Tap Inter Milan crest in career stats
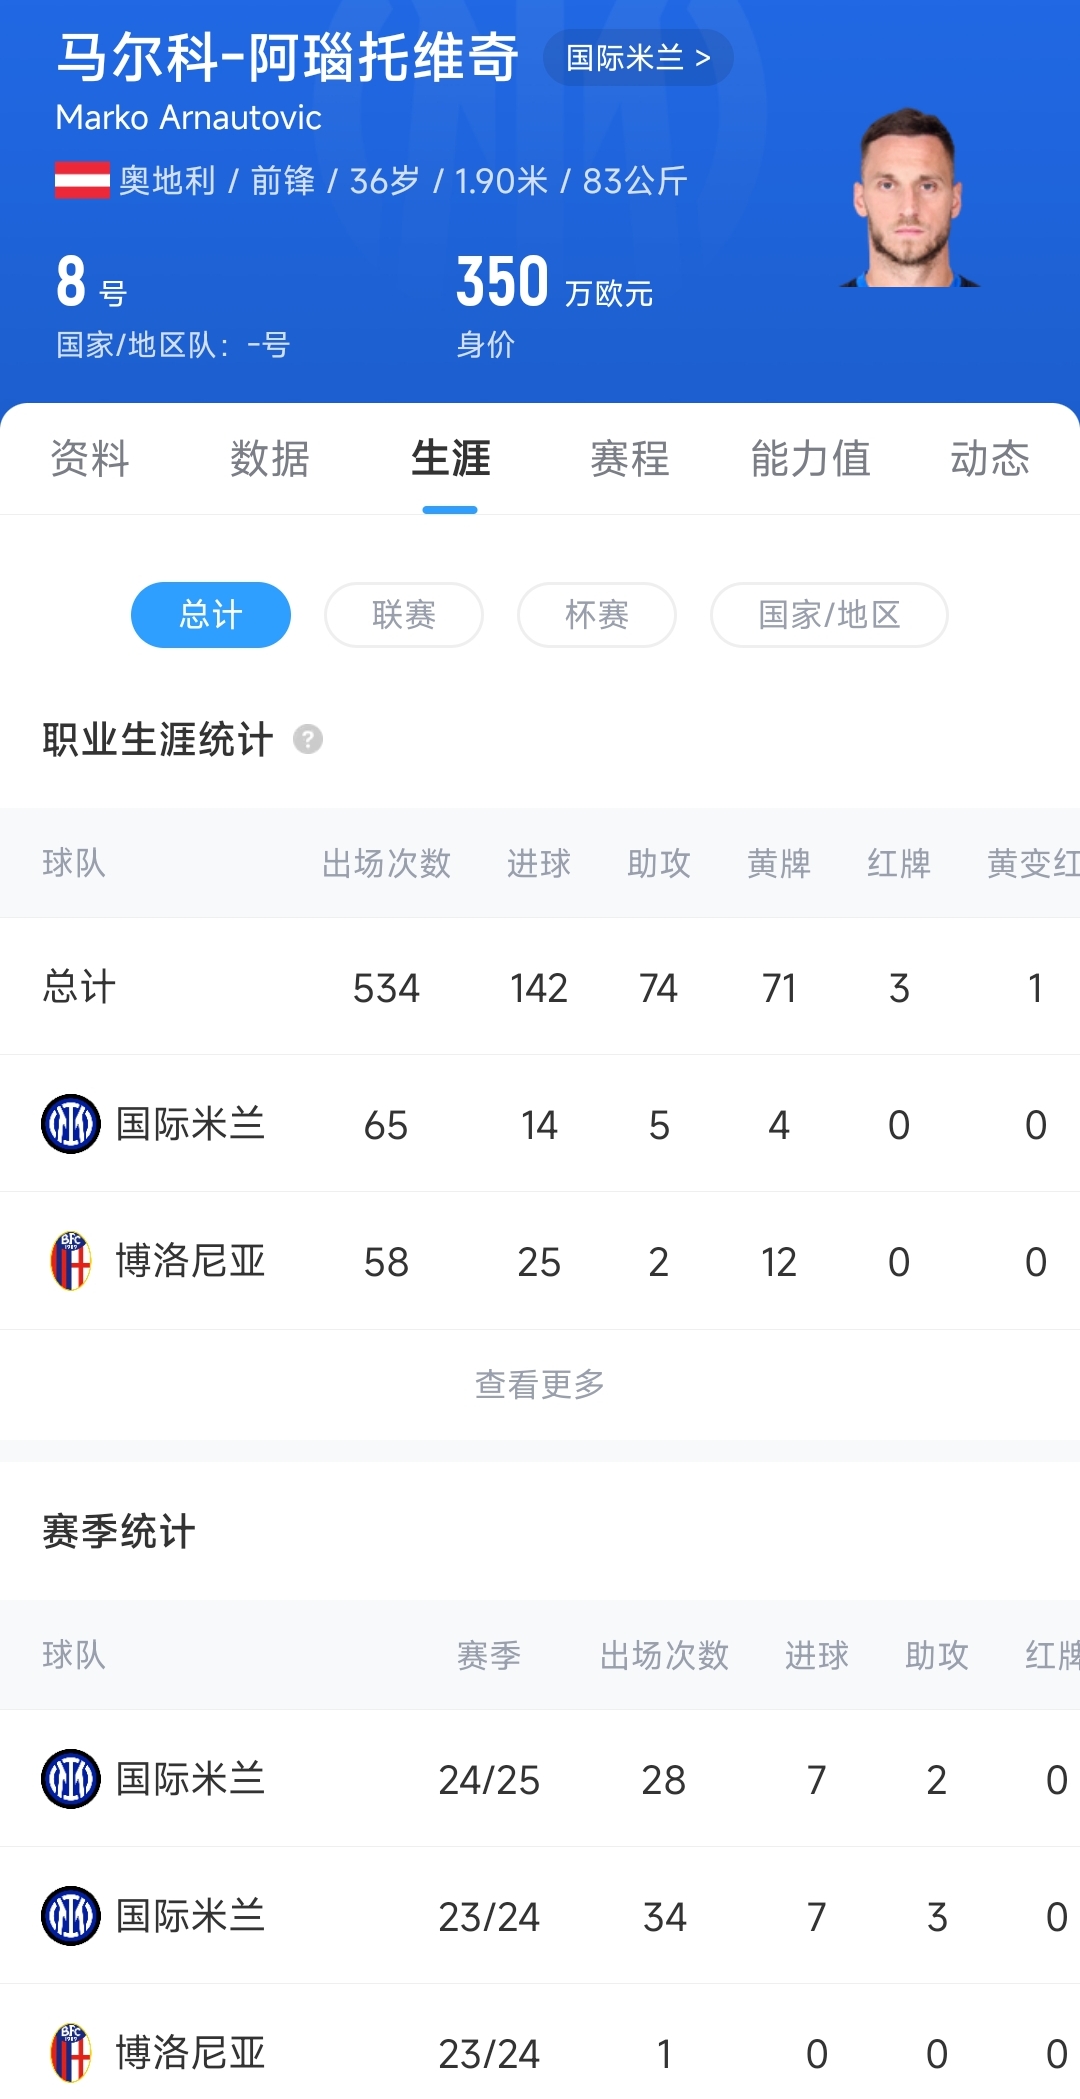Image resolution: width=1080 pixels, height=2099 pixels. 71,1124
